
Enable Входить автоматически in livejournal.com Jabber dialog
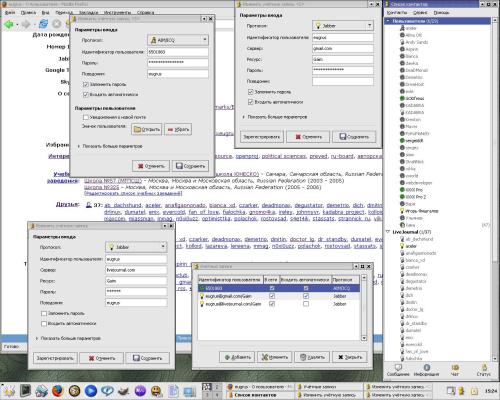click(44, 324)
